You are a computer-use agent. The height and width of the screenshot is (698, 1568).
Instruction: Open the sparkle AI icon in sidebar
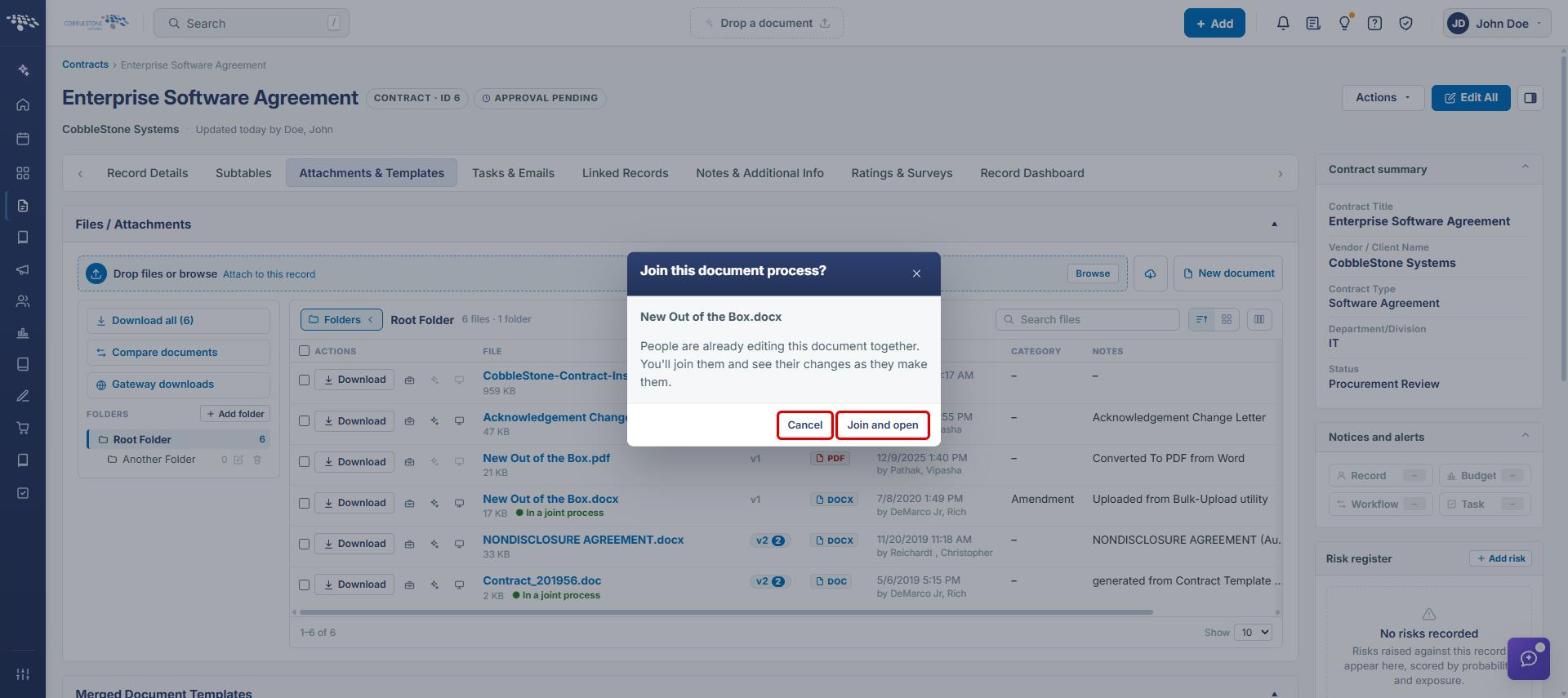point(23,70)
